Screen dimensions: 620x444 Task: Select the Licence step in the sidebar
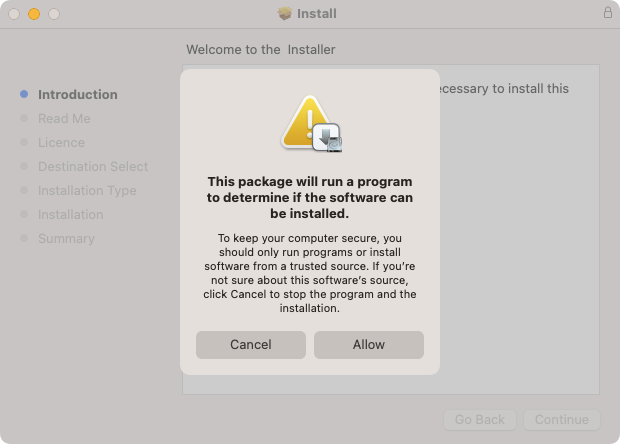click(61, 142)
